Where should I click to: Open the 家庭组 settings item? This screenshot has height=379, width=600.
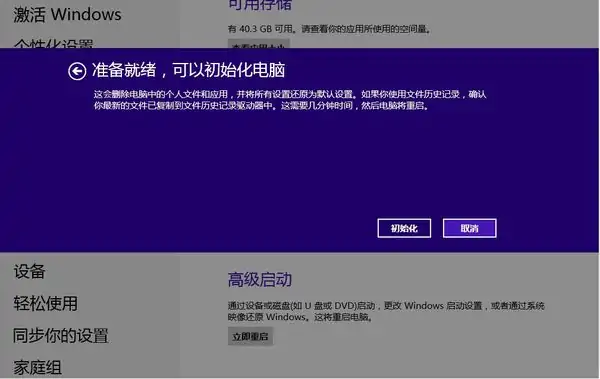[x=38, y=368]
